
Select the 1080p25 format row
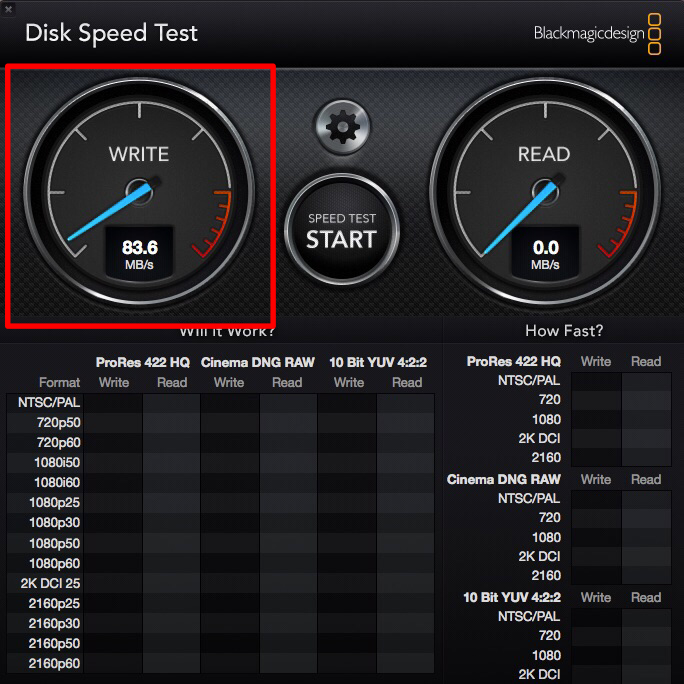coord(220,503)
